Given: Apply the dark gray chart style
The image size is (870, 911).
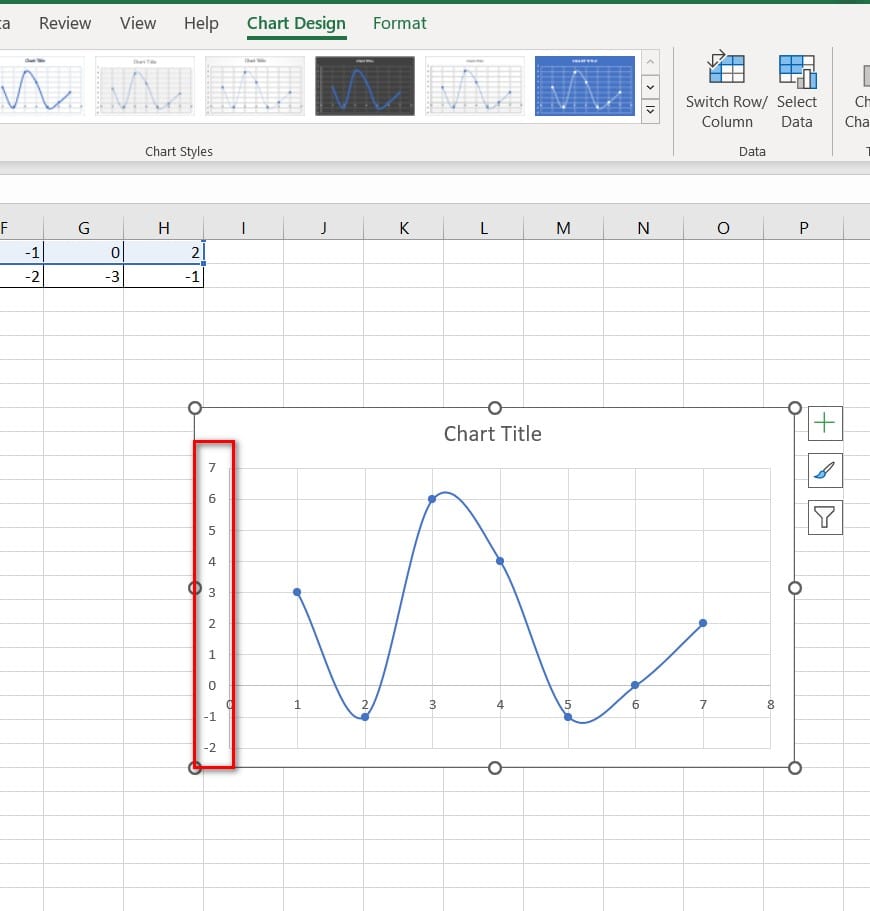Looking at the screenshot, I should click(x=364, y=86).
